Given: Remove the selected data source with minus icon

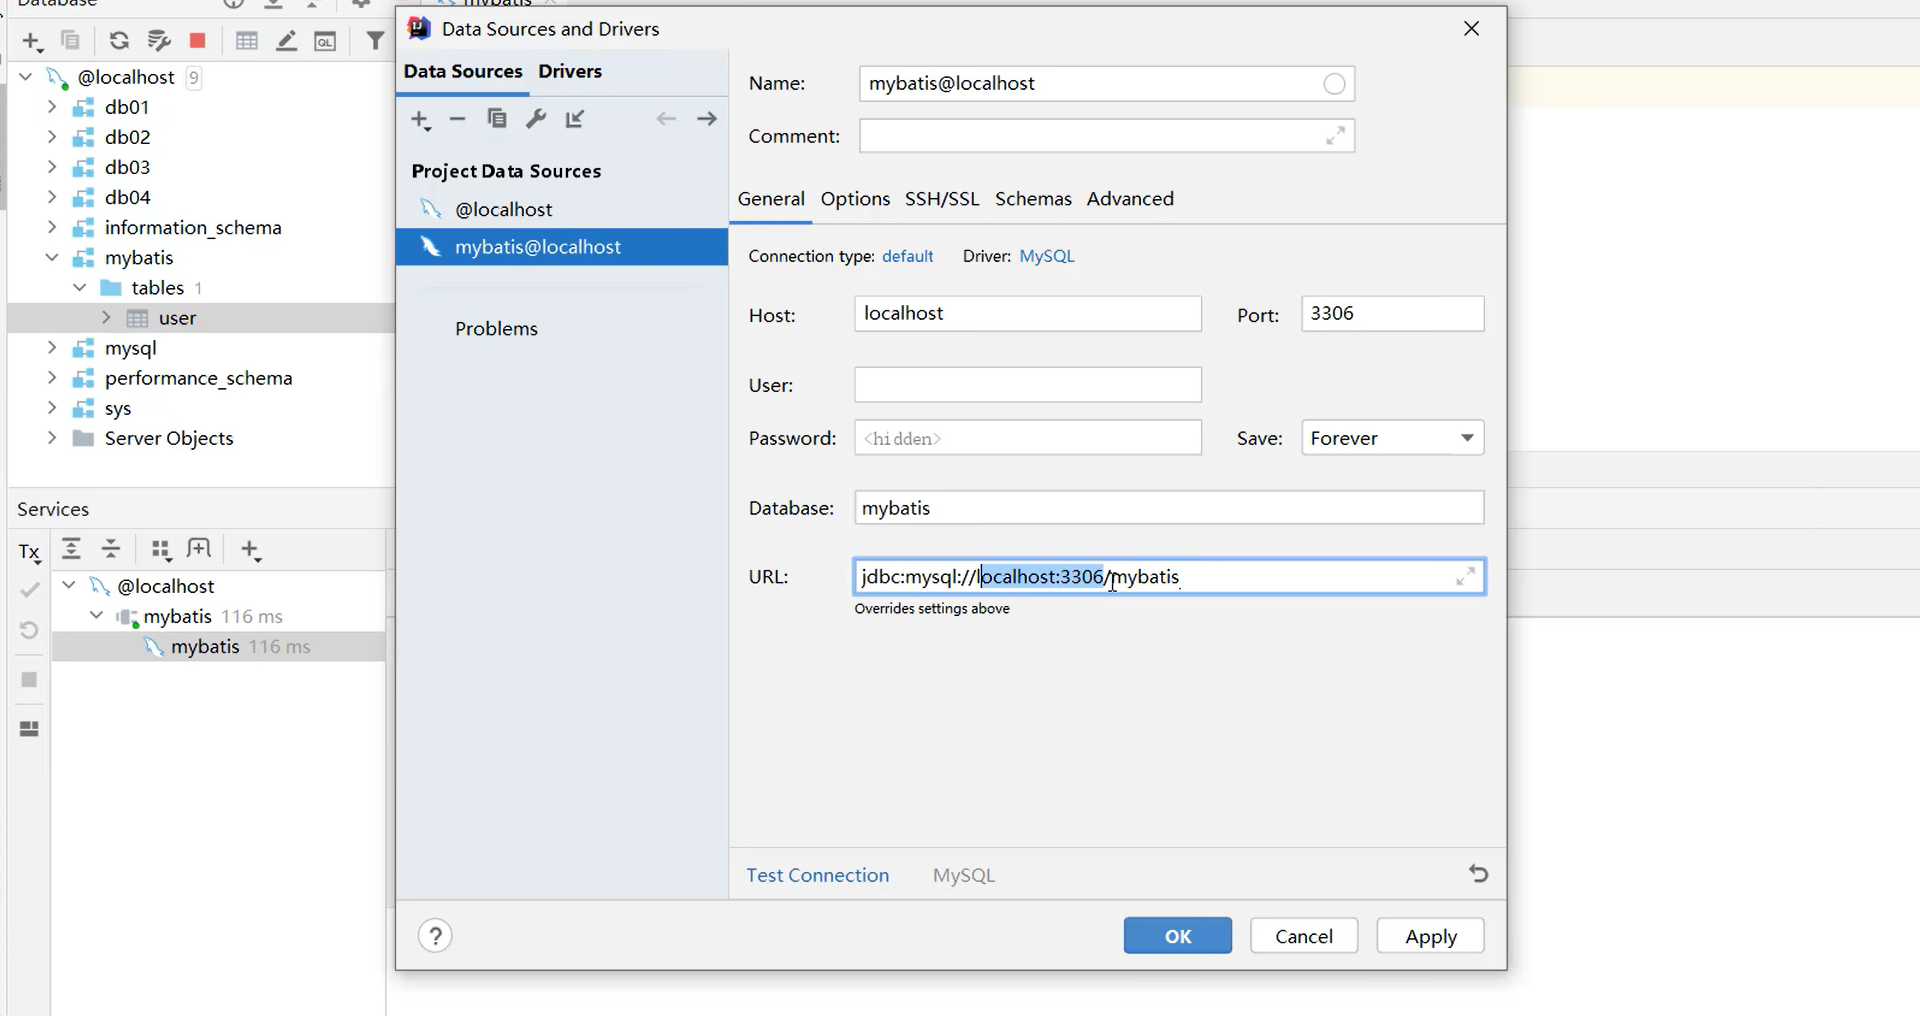Looking at the screenshot, I should 457,119.
